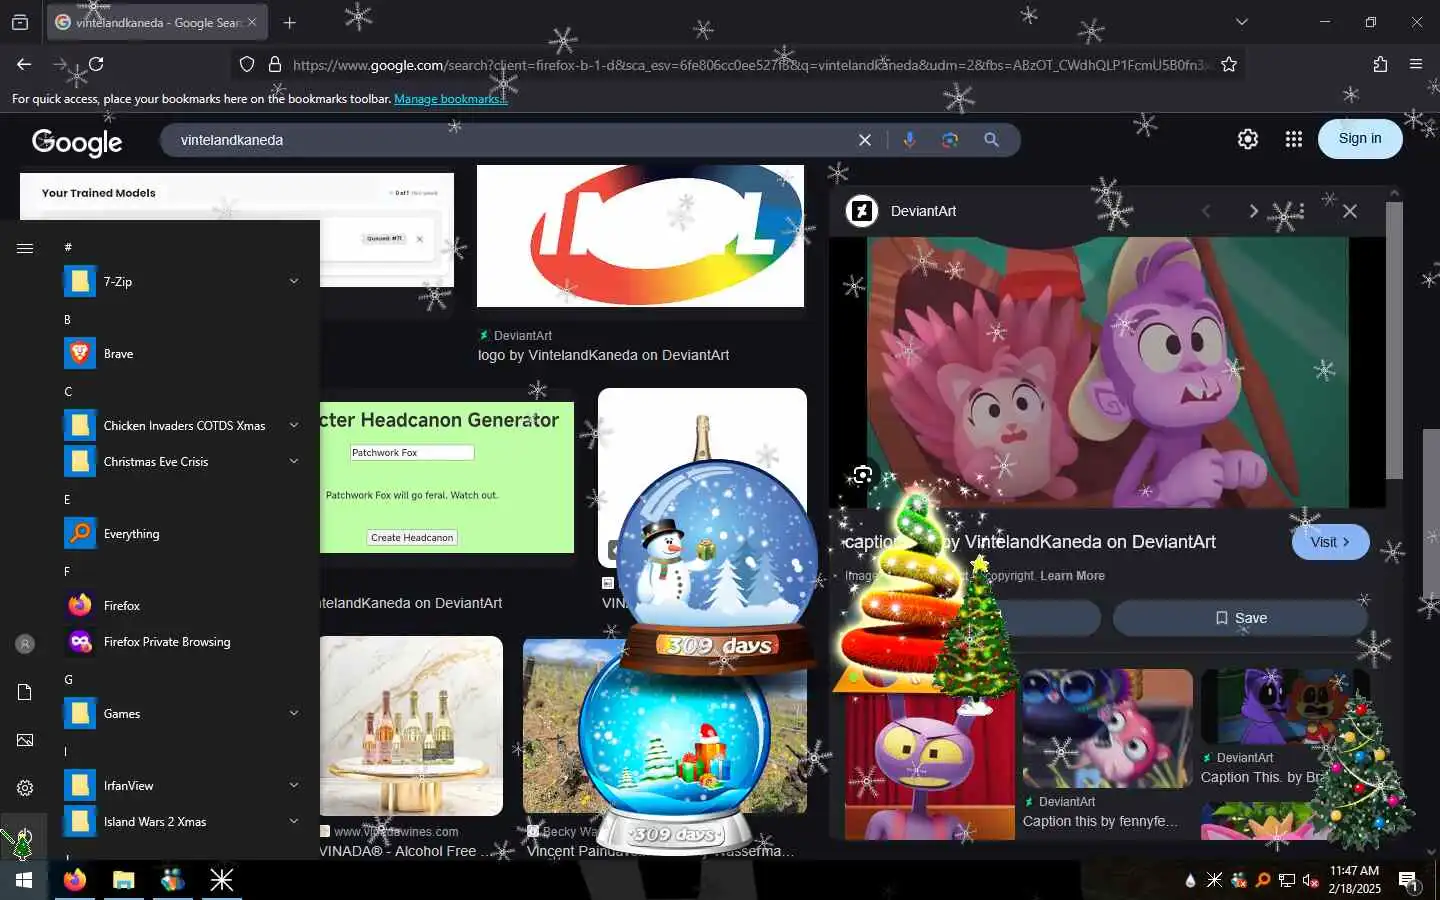Open the Firefox extensions puzzle icon
The height and width of the screenshot is (900, 1440).
pyautogui.click(x=1380, y=64)
